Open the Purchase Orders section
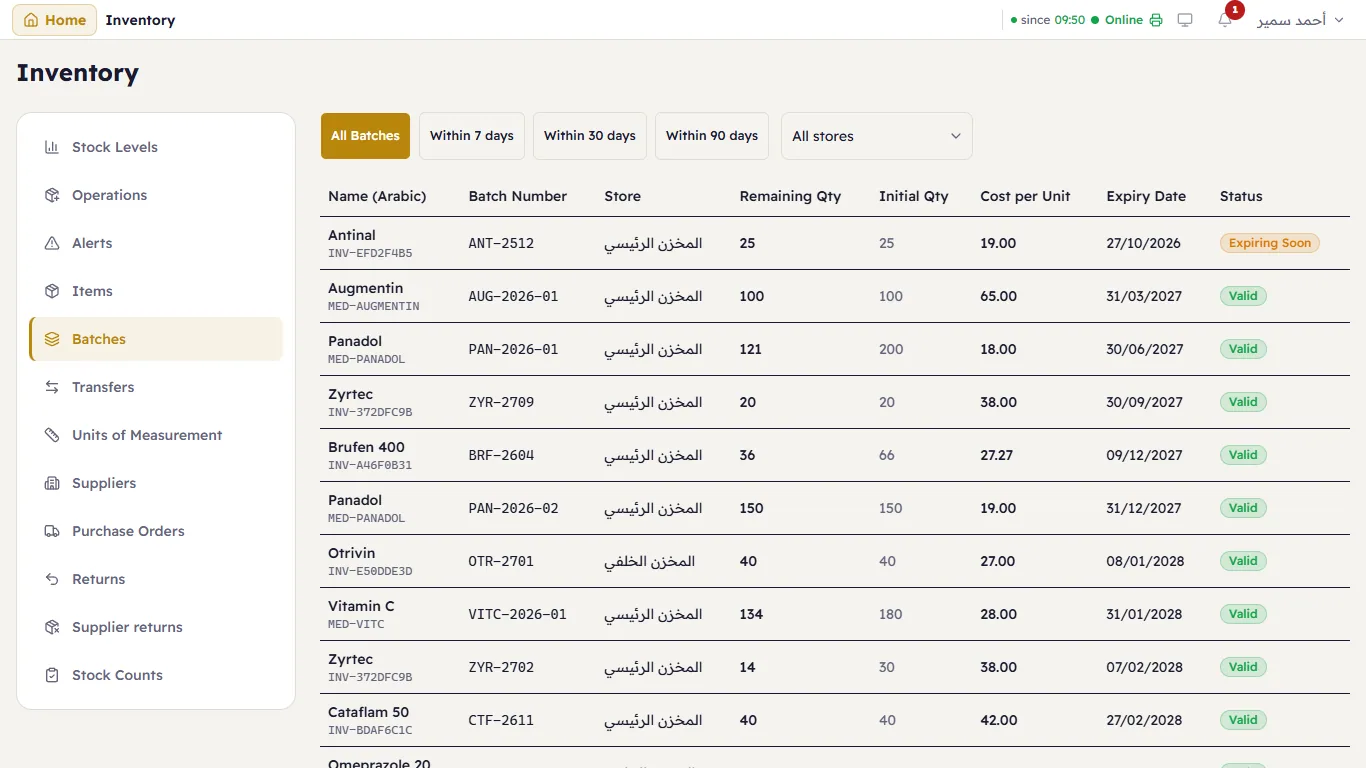The image size is (1366, 768). click(156, 531)
